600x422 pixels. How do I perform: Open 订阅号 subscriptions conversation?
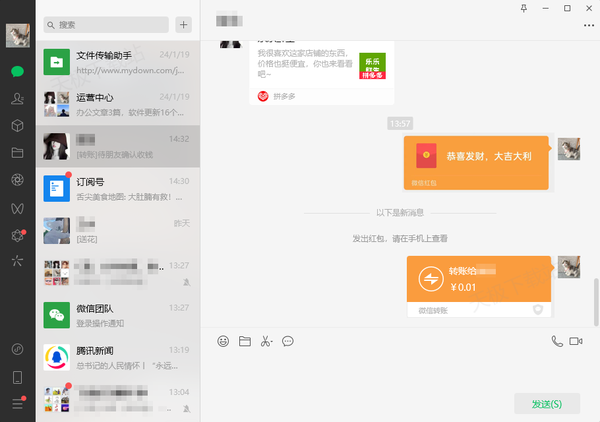pyautogui.click(x=118, y=189)
